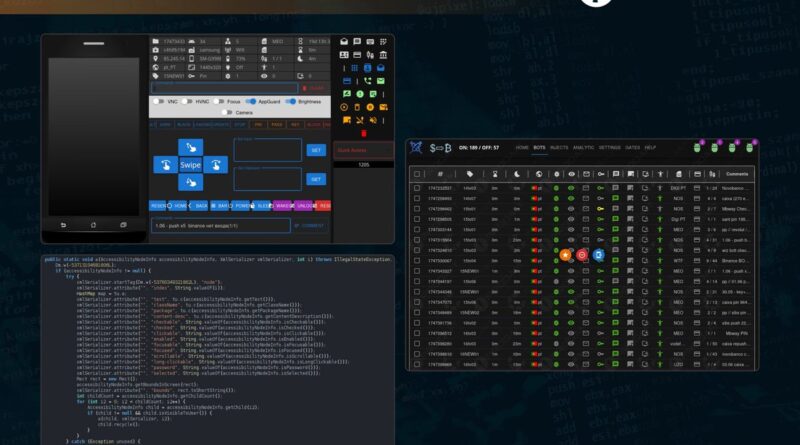Tap the swipe left arrow button
Image resolution: width=800 pixels, height=445 pixels.
pos(165,165)
